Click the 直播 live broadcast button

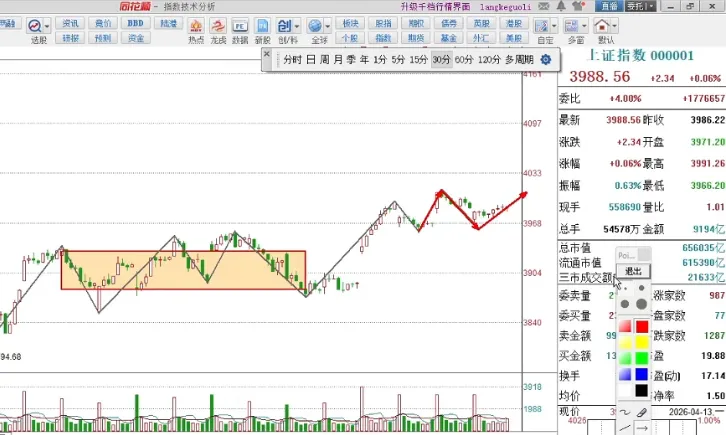tap(609, 6)
